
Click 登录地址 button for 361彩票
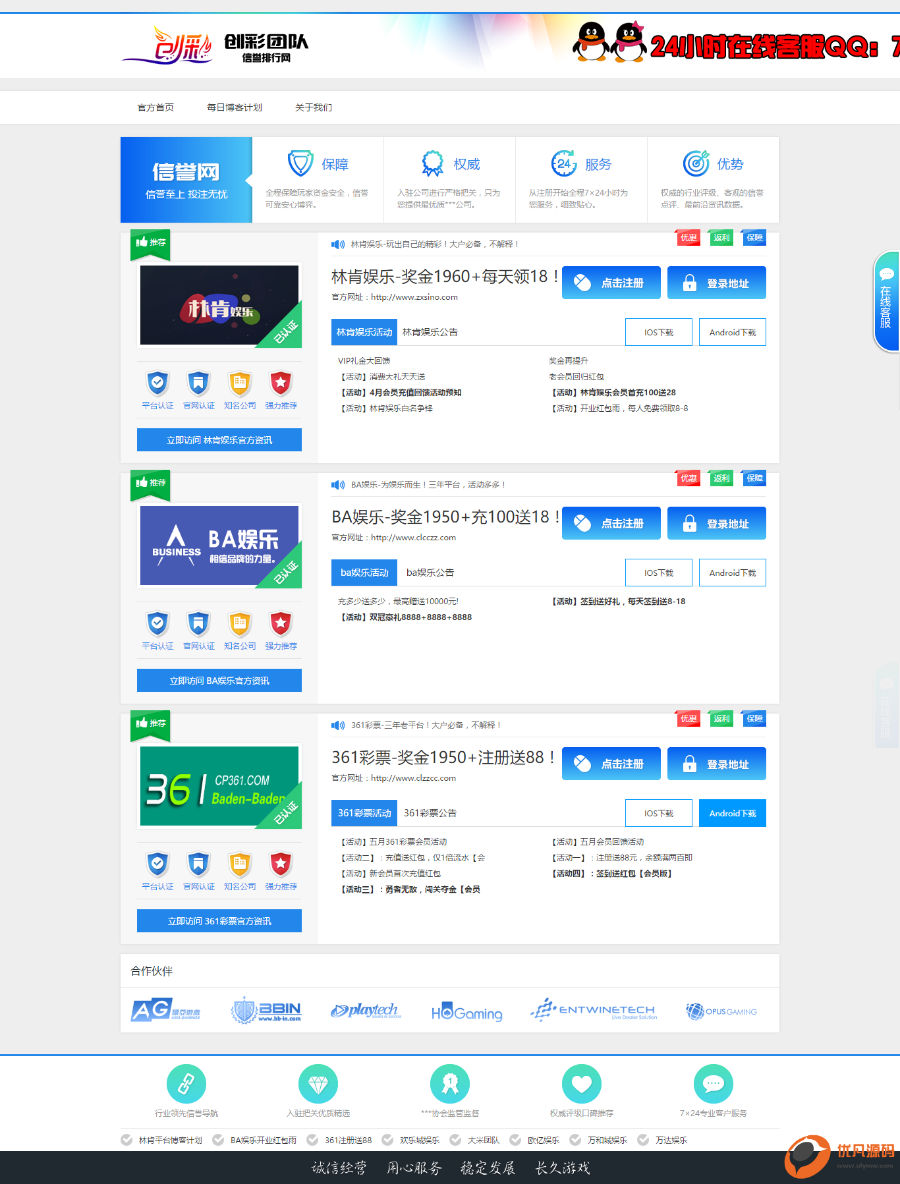pyautogui.click(x=717, y=763)
